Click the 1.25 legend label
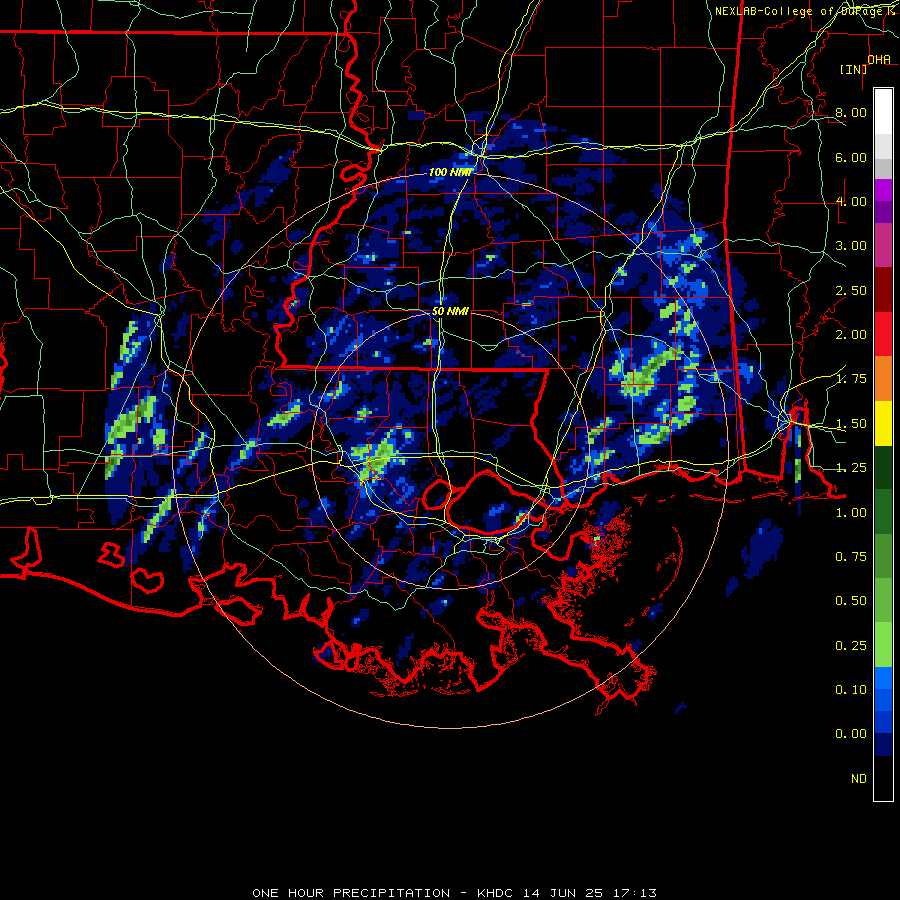Image resolution: width=900 pixels, height=900 pixels. (x=850, y=468)
